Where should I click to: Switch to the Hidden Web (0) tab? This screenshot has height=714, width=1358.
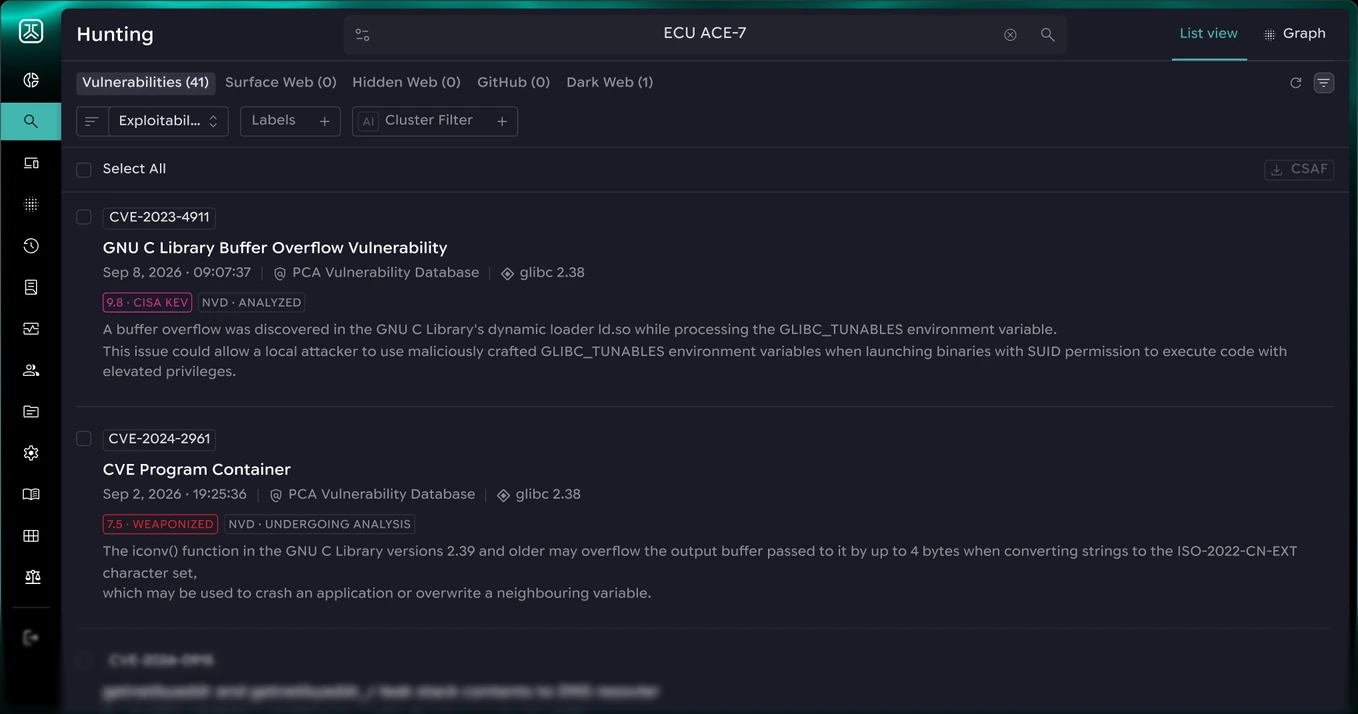[406, 83]
